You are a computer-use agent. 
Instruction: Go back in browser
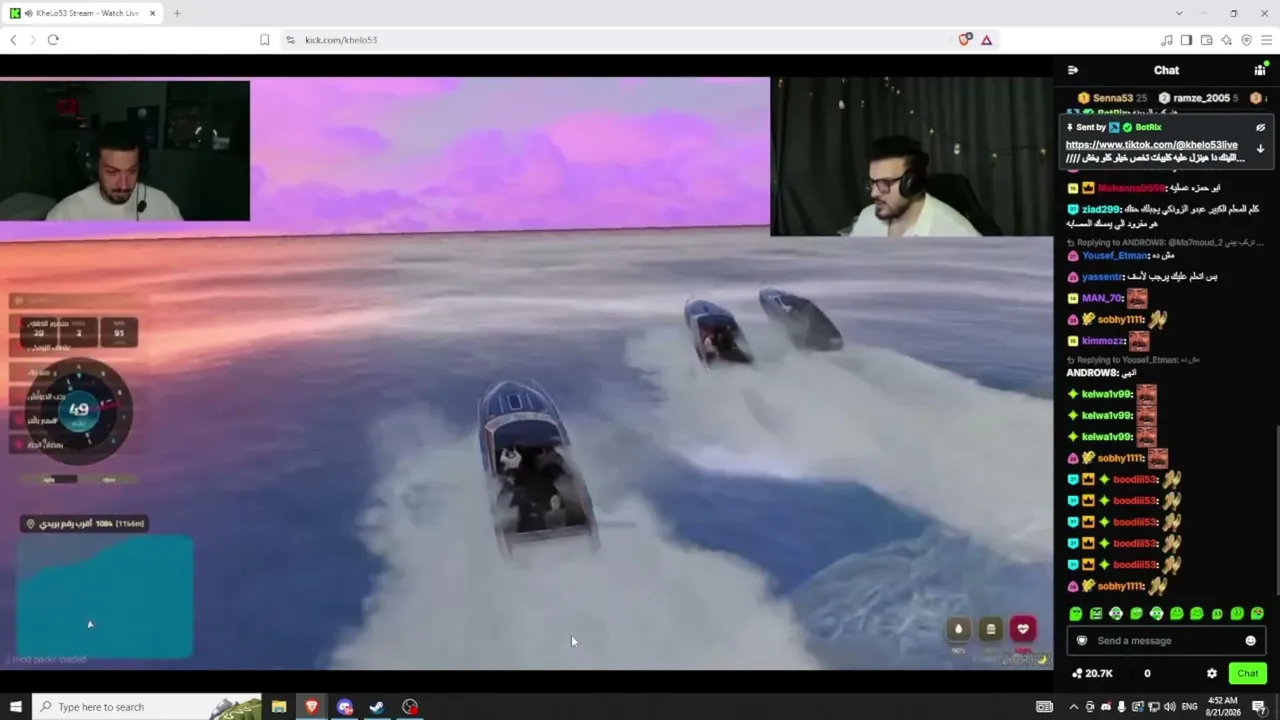point(13,40)
